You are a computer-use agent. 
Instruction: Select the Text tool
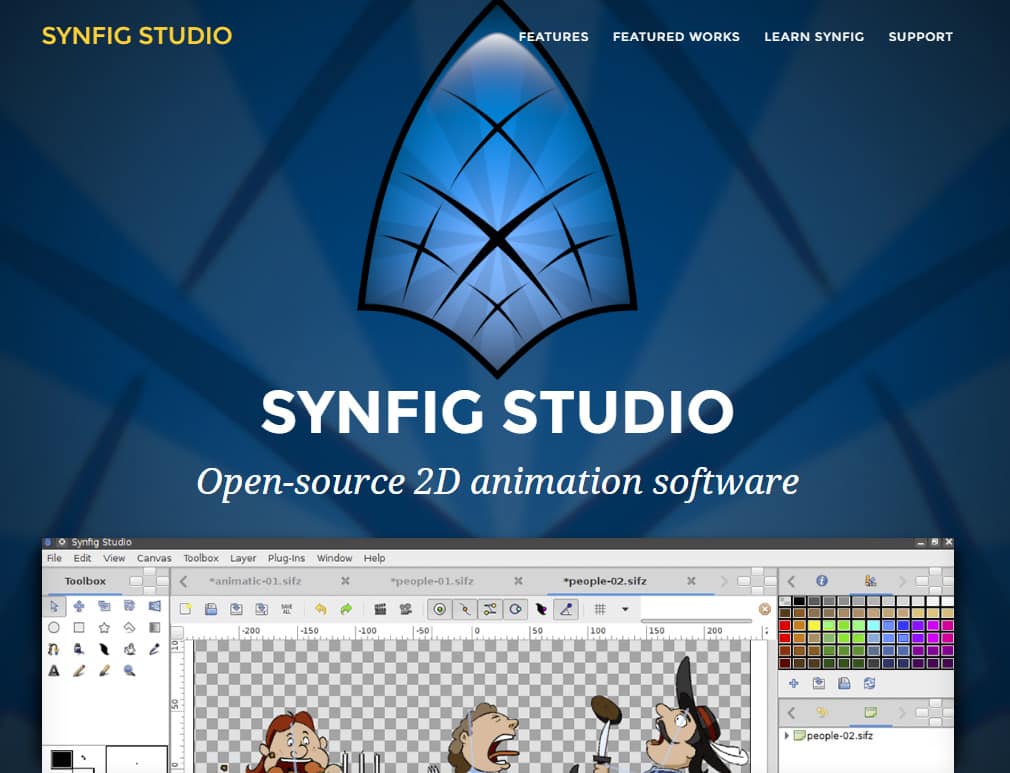pos(54,671)
